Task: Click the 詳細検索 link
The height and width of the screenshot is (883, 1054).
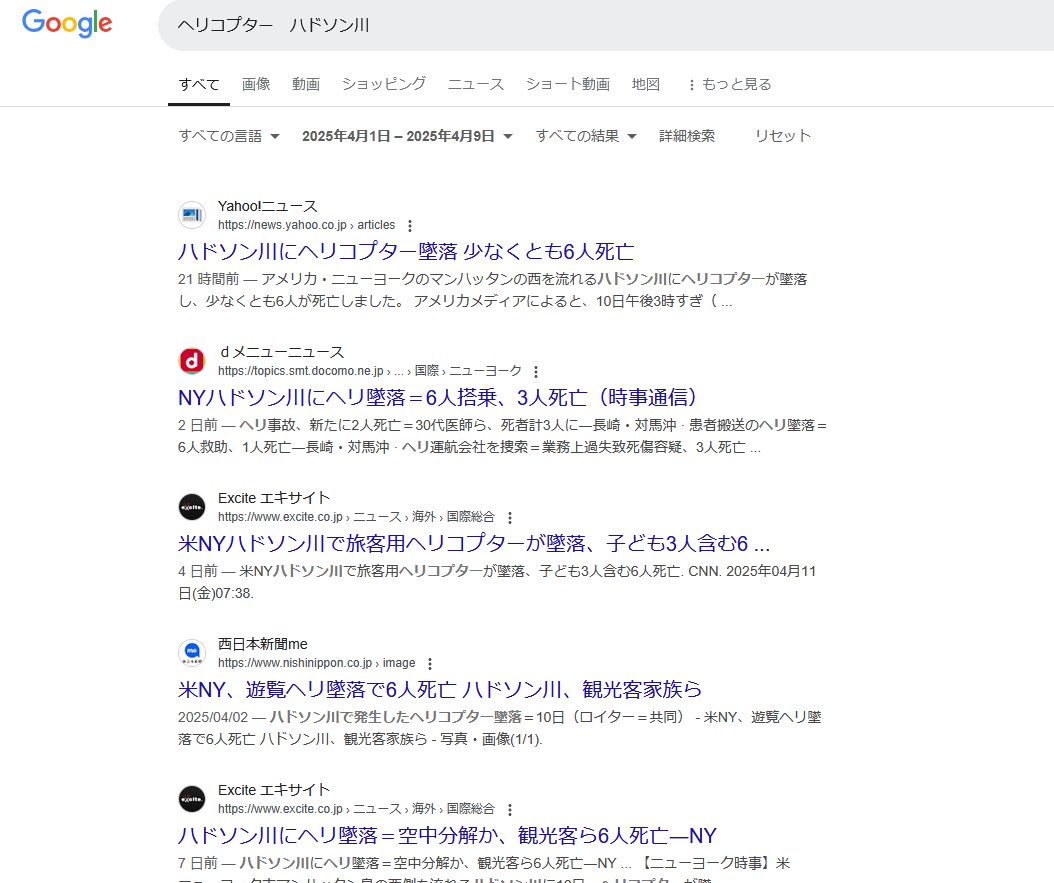Action: tap(687, 136)
